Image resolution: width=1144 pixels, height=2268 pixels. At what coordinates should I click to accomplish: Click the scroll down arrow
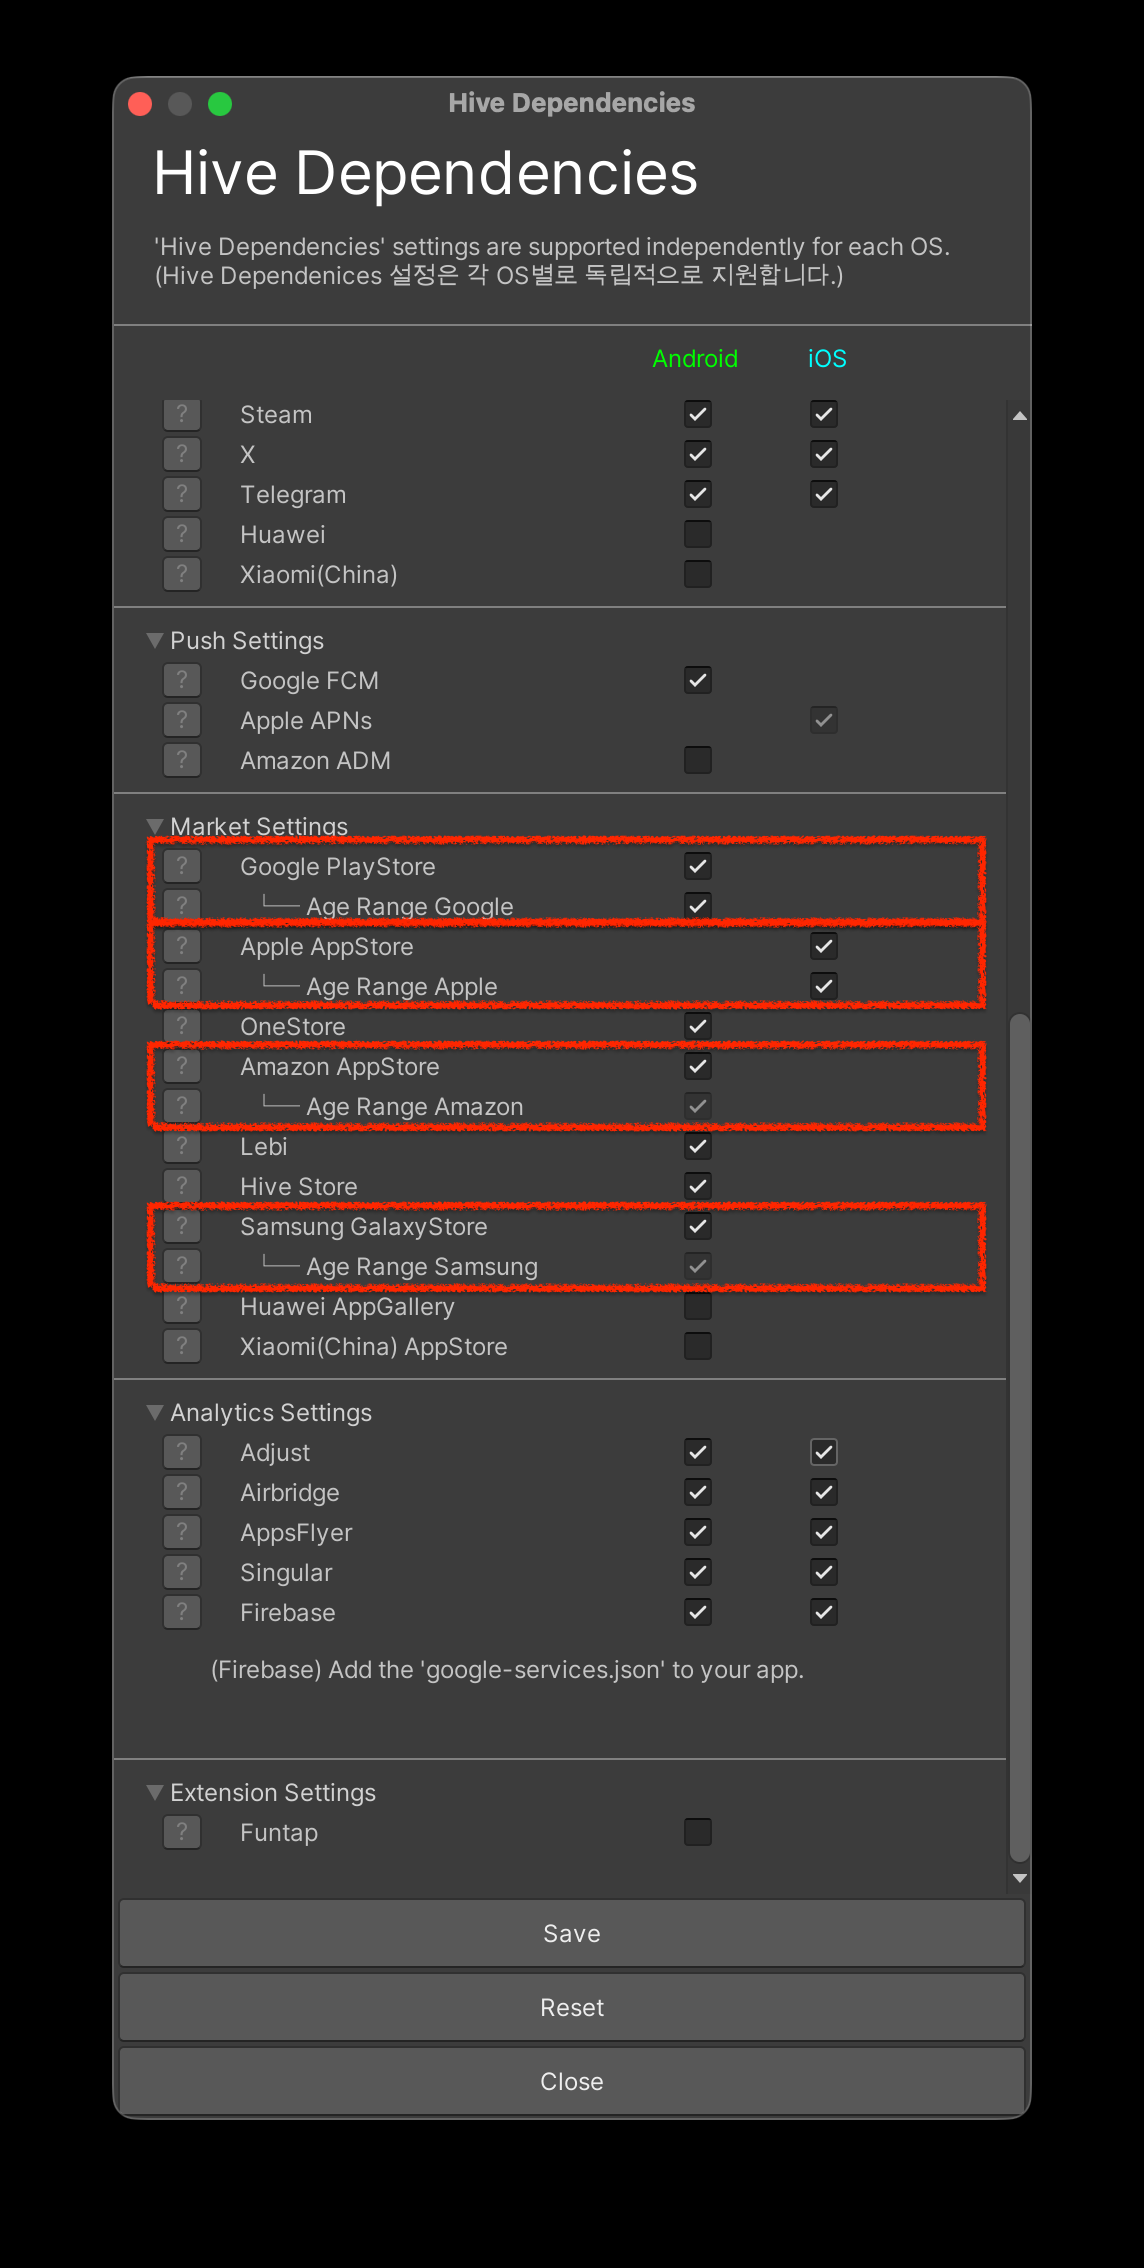(x=1019, y=1878)
